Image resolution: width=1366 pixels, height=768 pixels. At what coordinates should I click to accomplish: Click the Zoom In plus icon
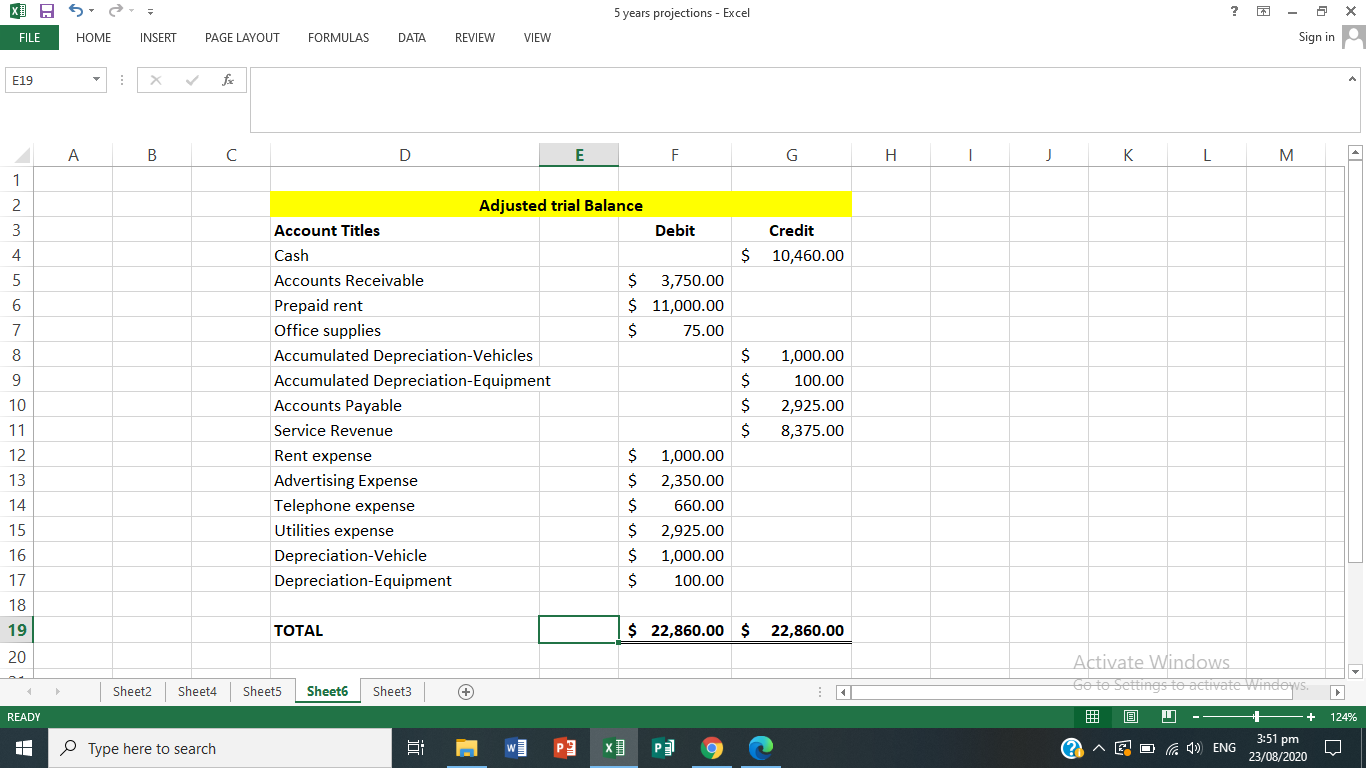tap(1311, 717)
